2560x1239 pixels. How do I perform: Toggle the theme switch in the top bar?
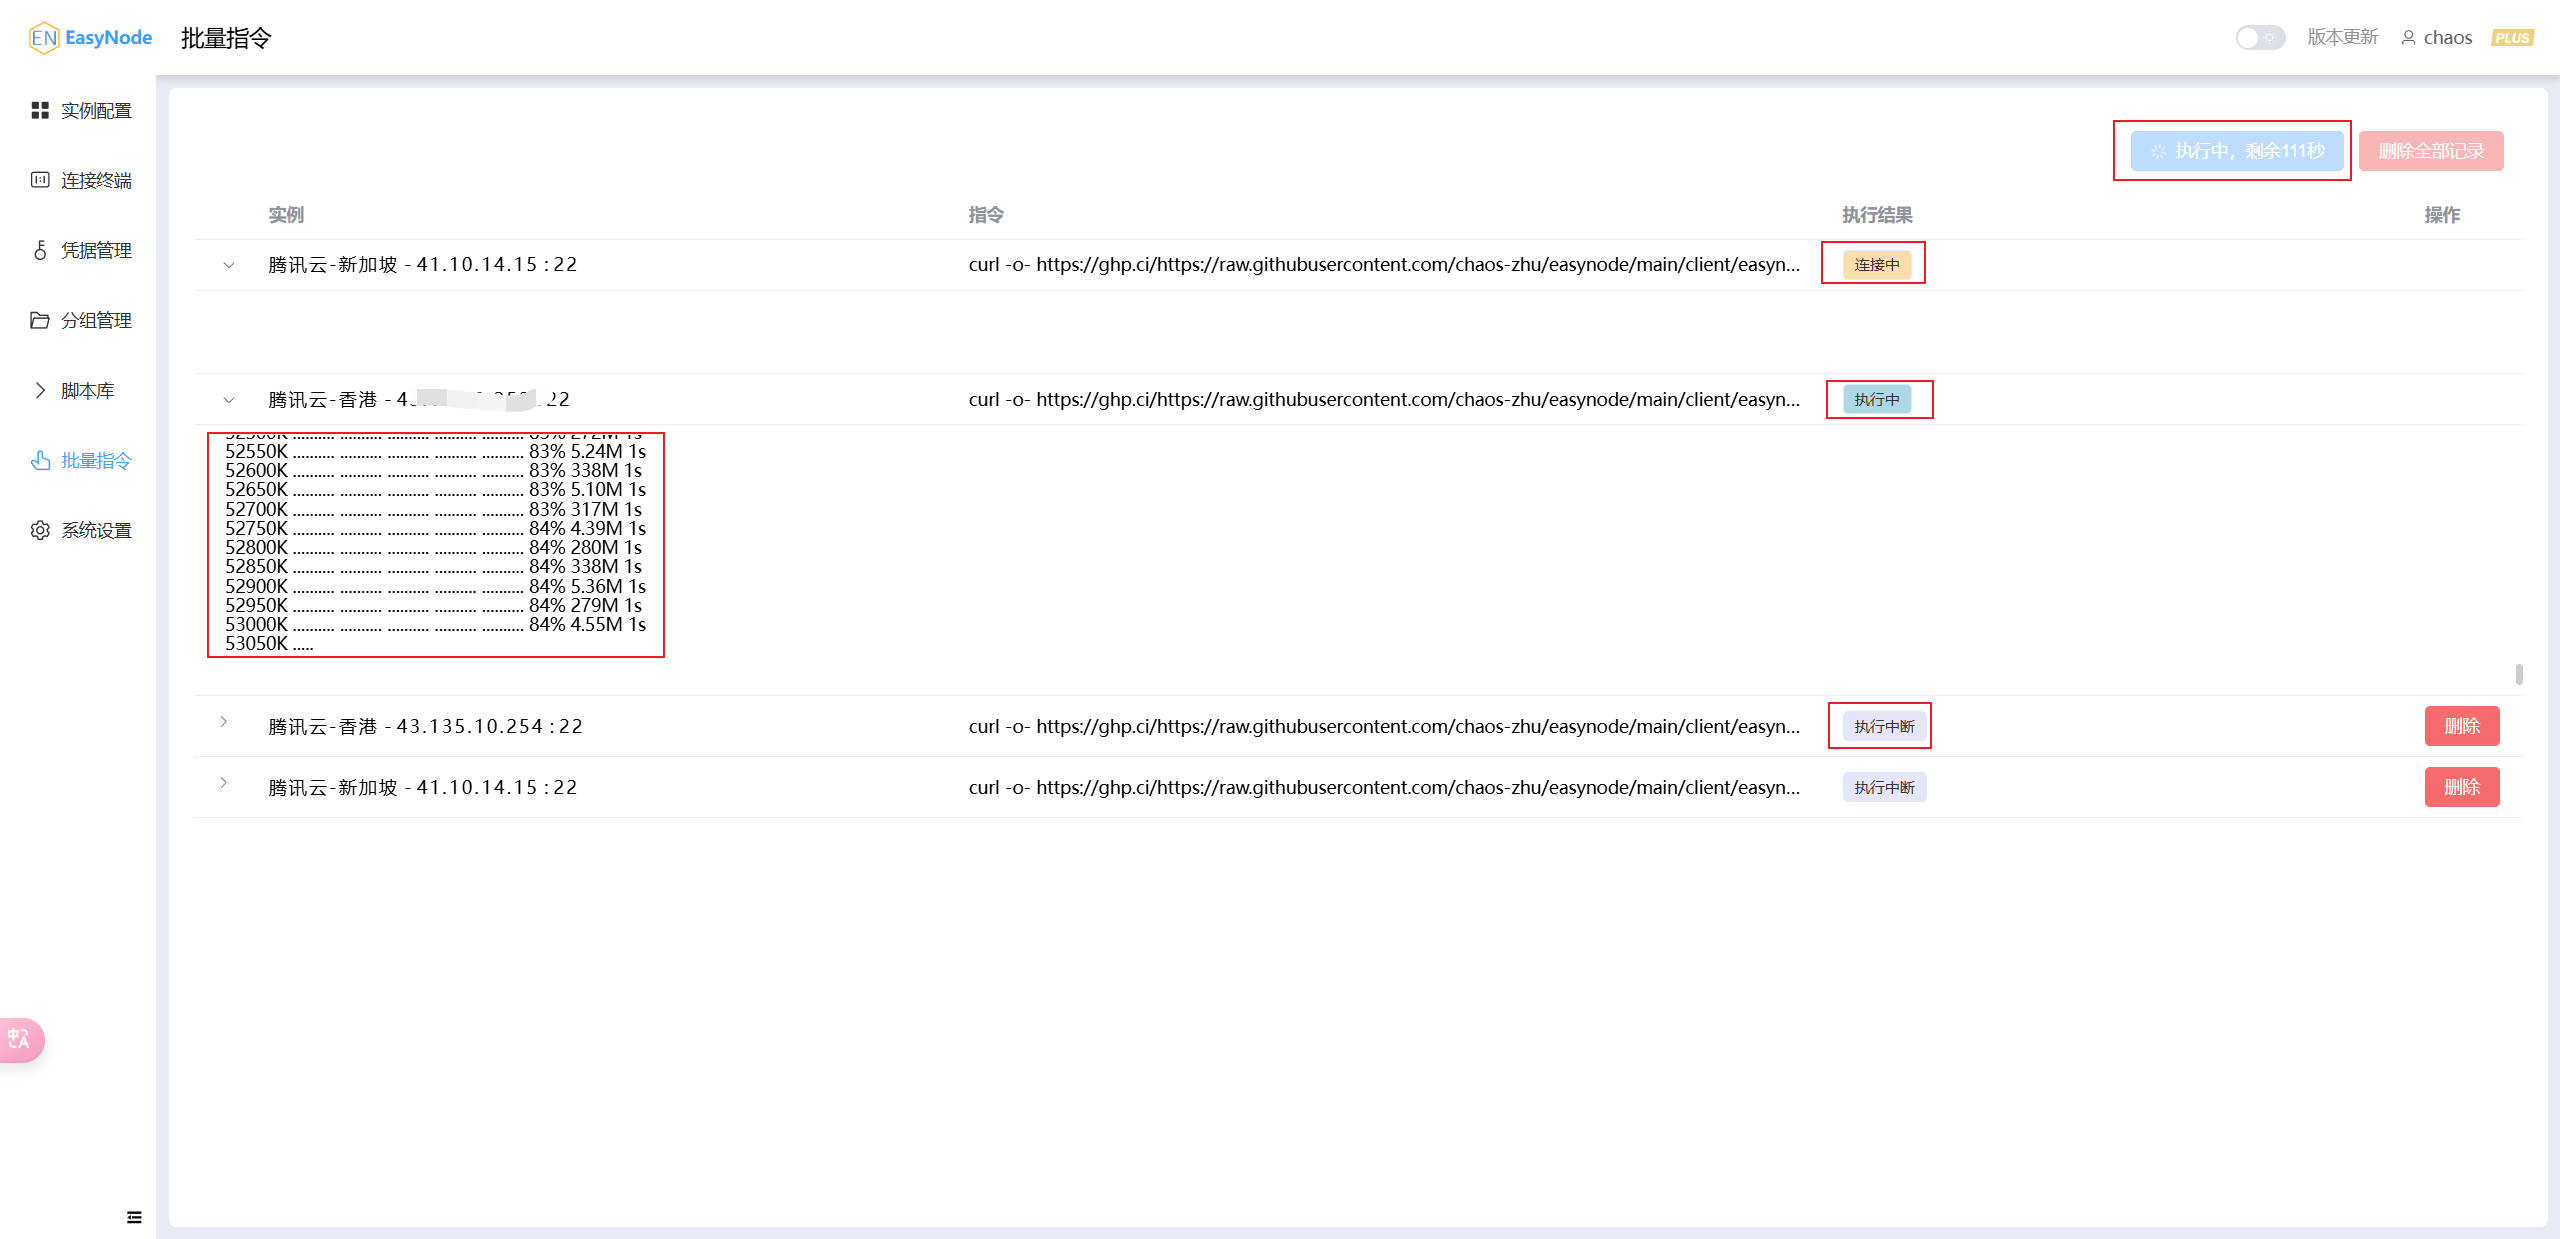pyautogui.click(x=2259, y=37)
